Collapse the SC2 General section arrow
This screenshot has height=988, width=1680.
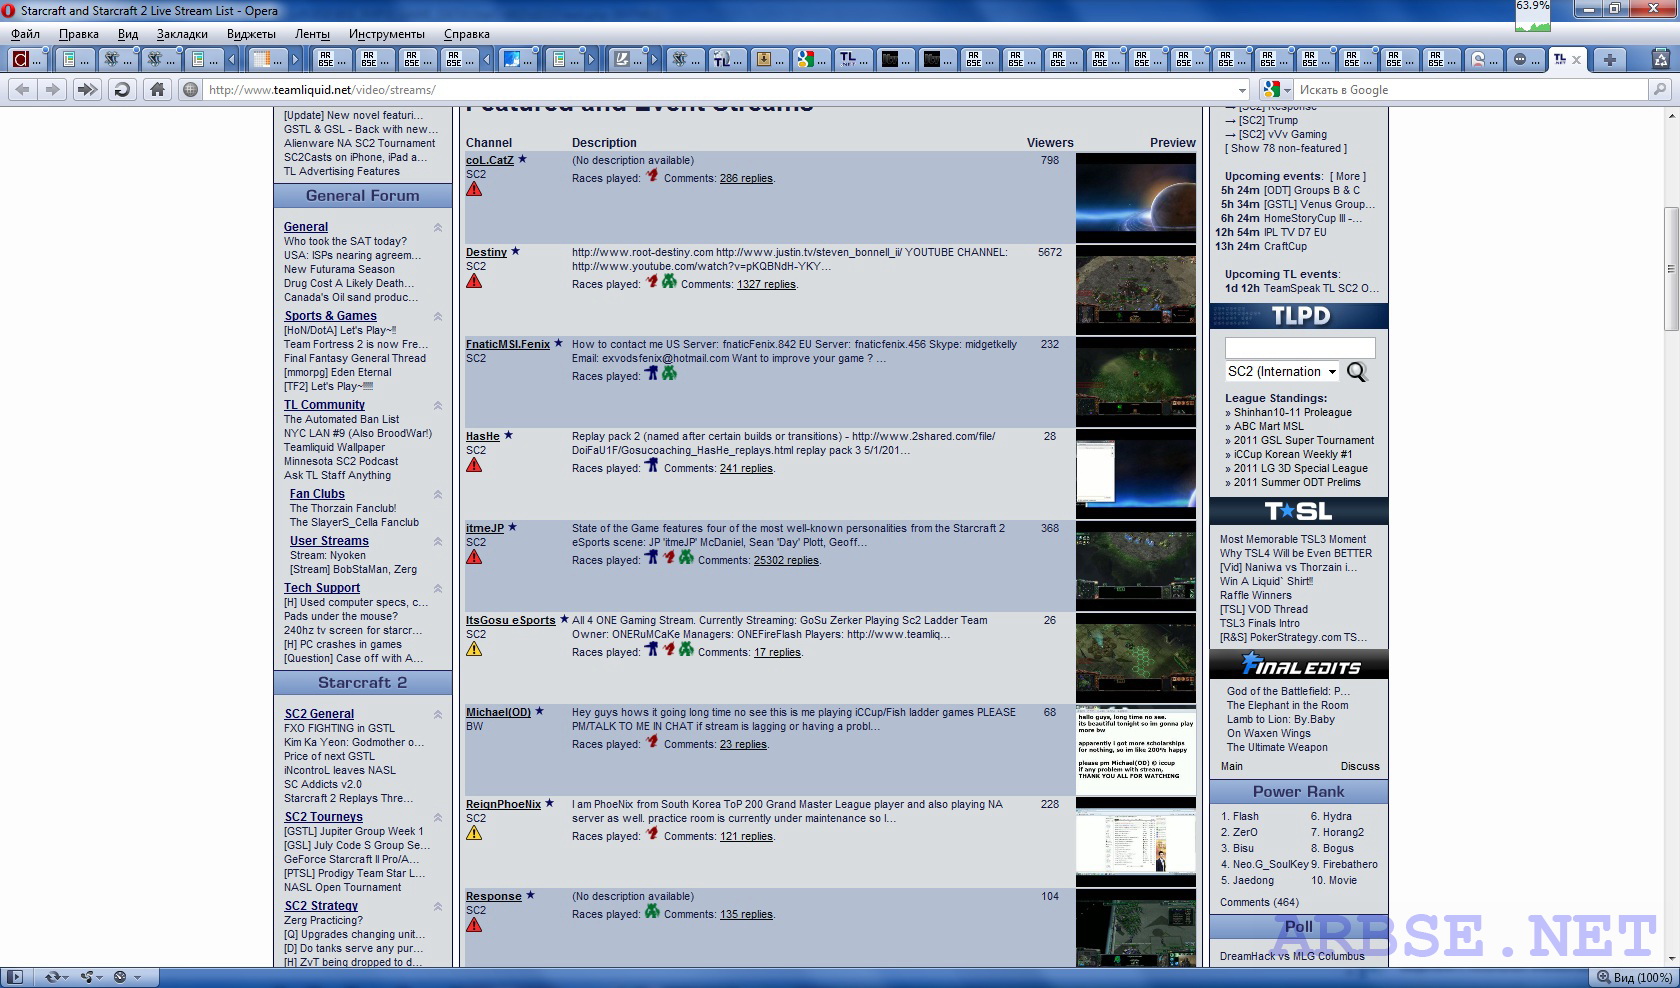coord(438,714)
